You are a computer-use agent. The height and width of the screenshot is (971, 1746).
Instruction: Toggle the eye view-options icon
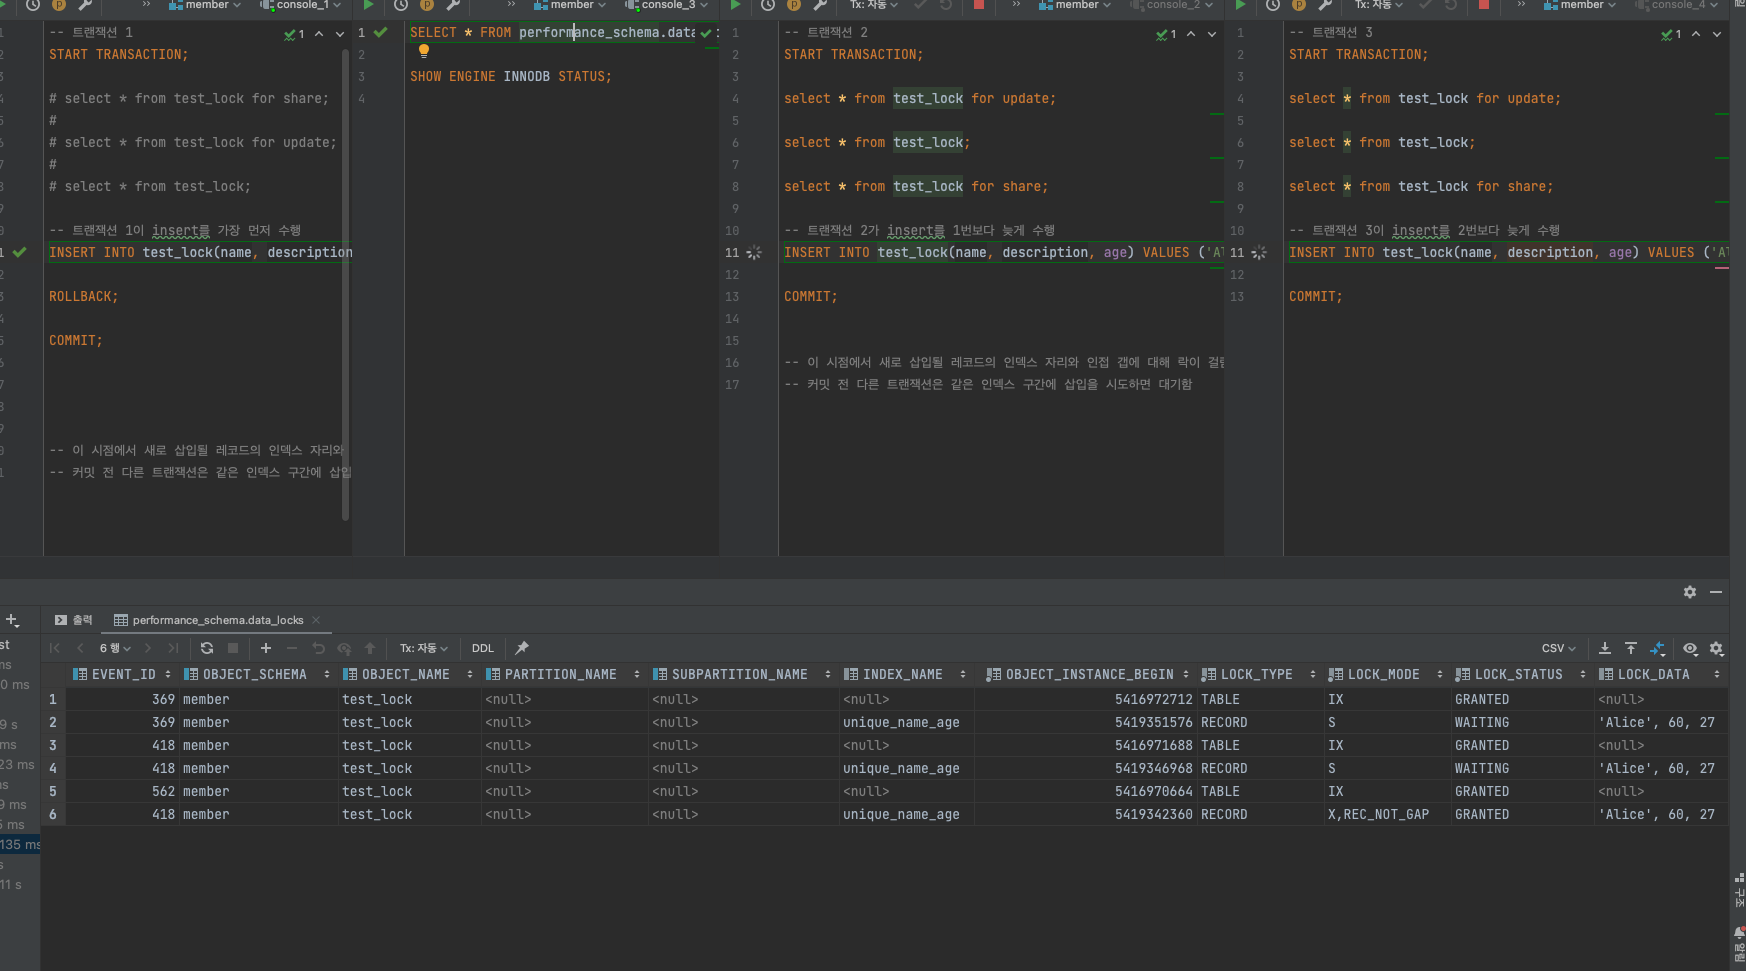1690,648
